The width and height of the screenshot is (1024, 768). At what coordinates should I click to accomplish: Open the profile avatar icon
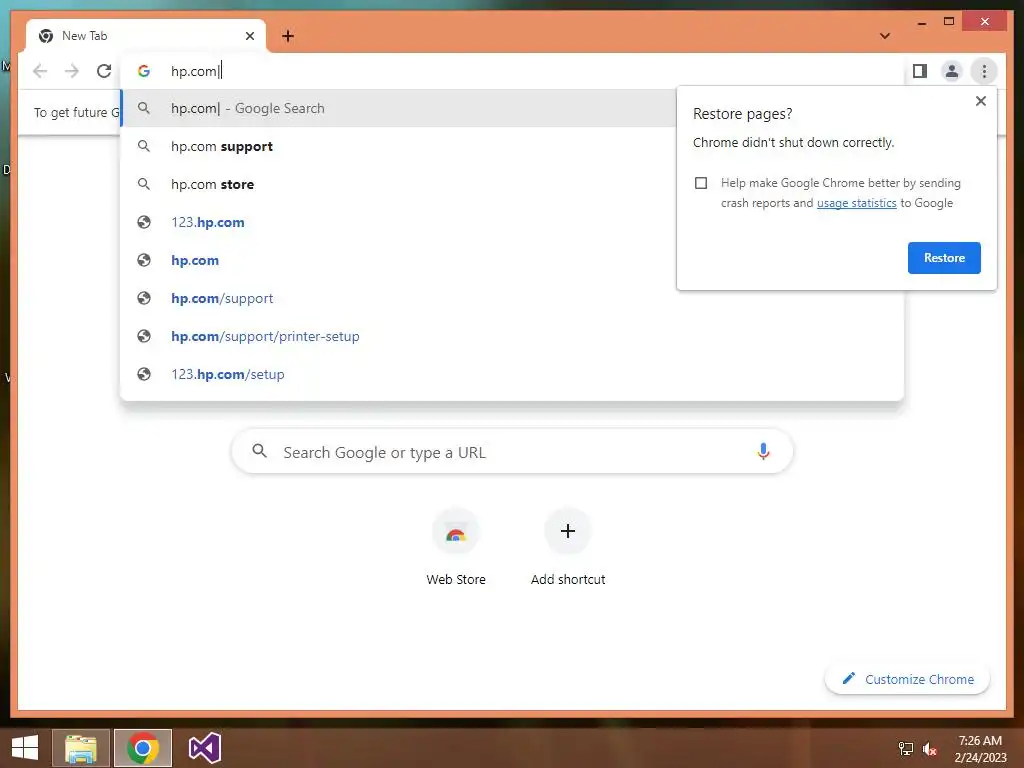[952, 71]
